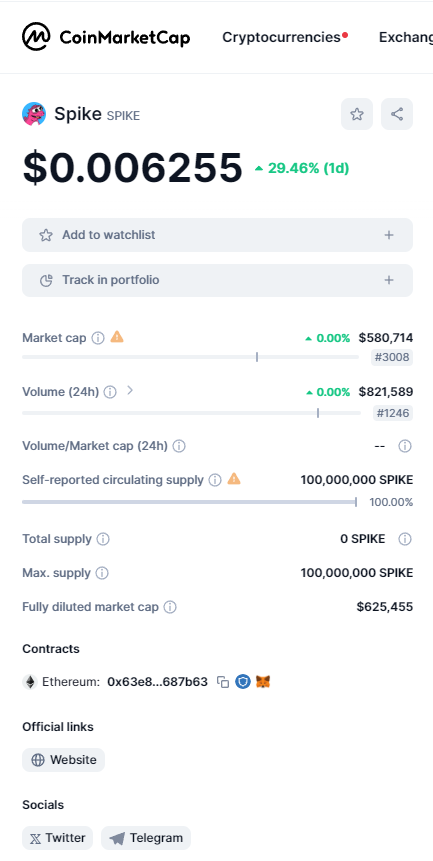
Task: Click the $625,455 fully diluted value
Action: point(385,607)
